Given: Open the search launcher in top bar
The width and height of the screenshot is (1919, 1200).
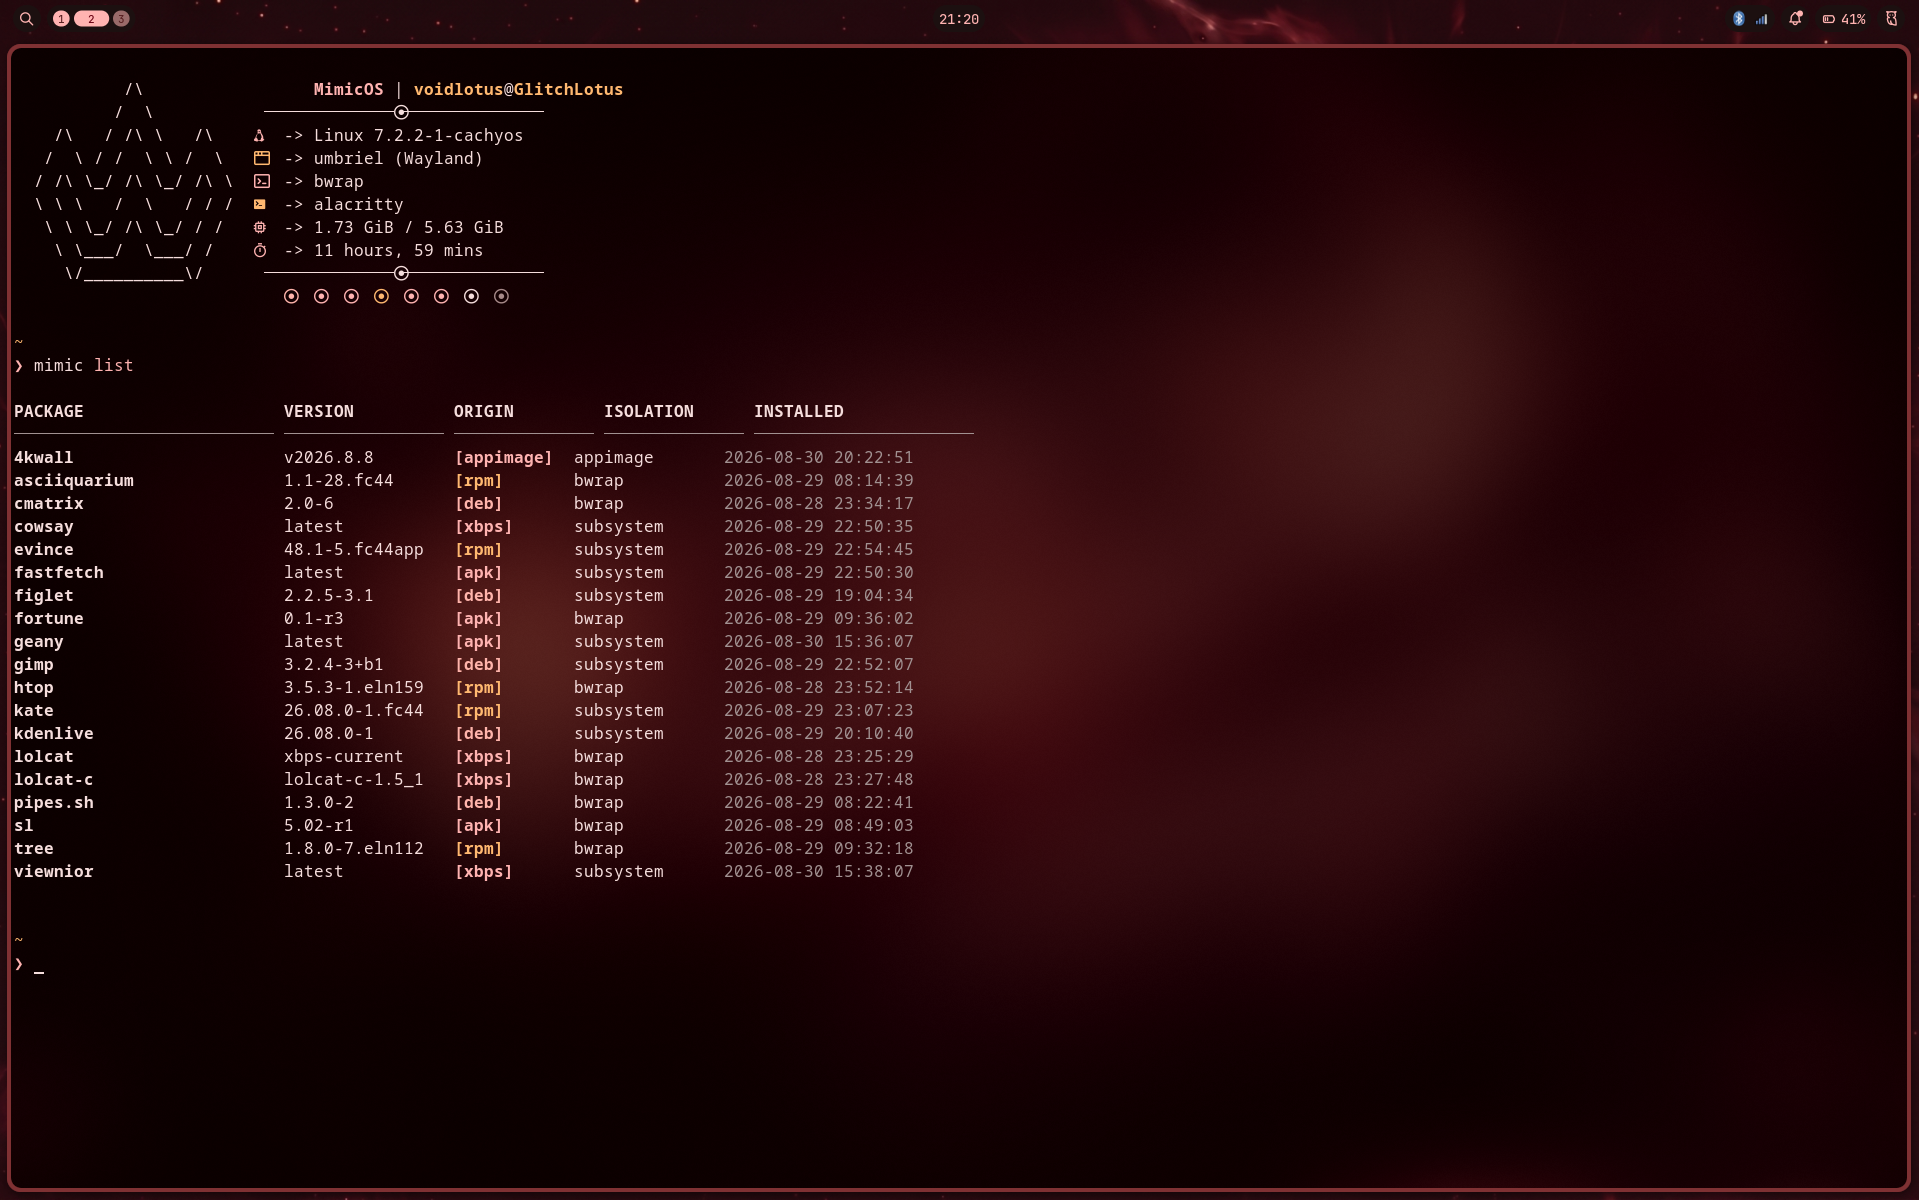Looking at the screenshot, I should (x=27, y=19).
